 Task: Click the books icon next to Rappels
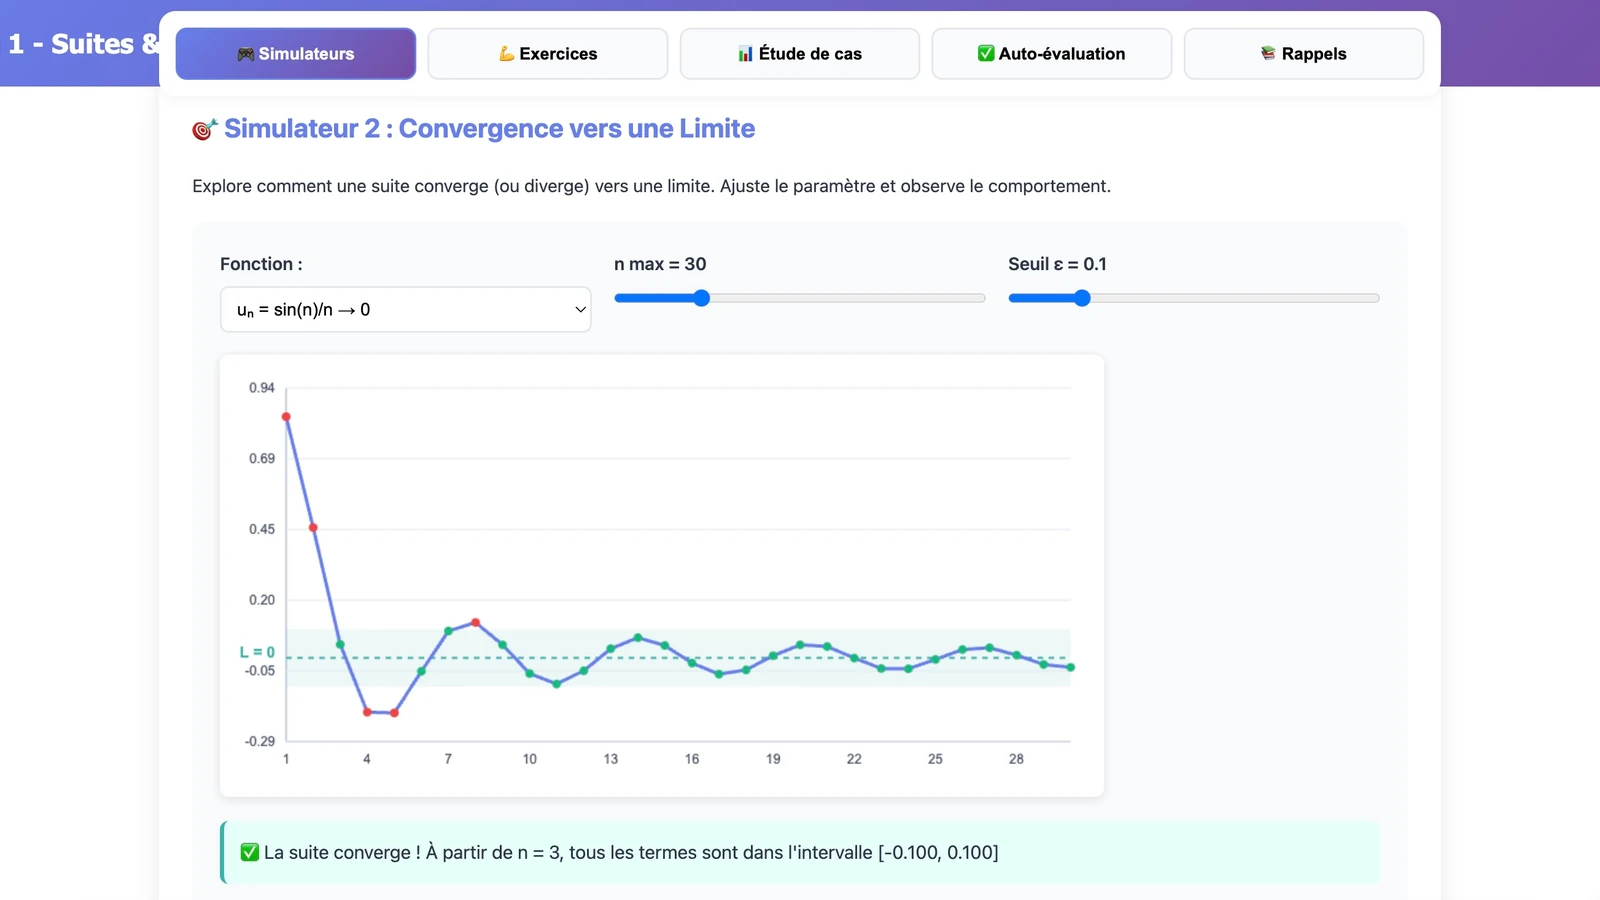coord(1268,53)
